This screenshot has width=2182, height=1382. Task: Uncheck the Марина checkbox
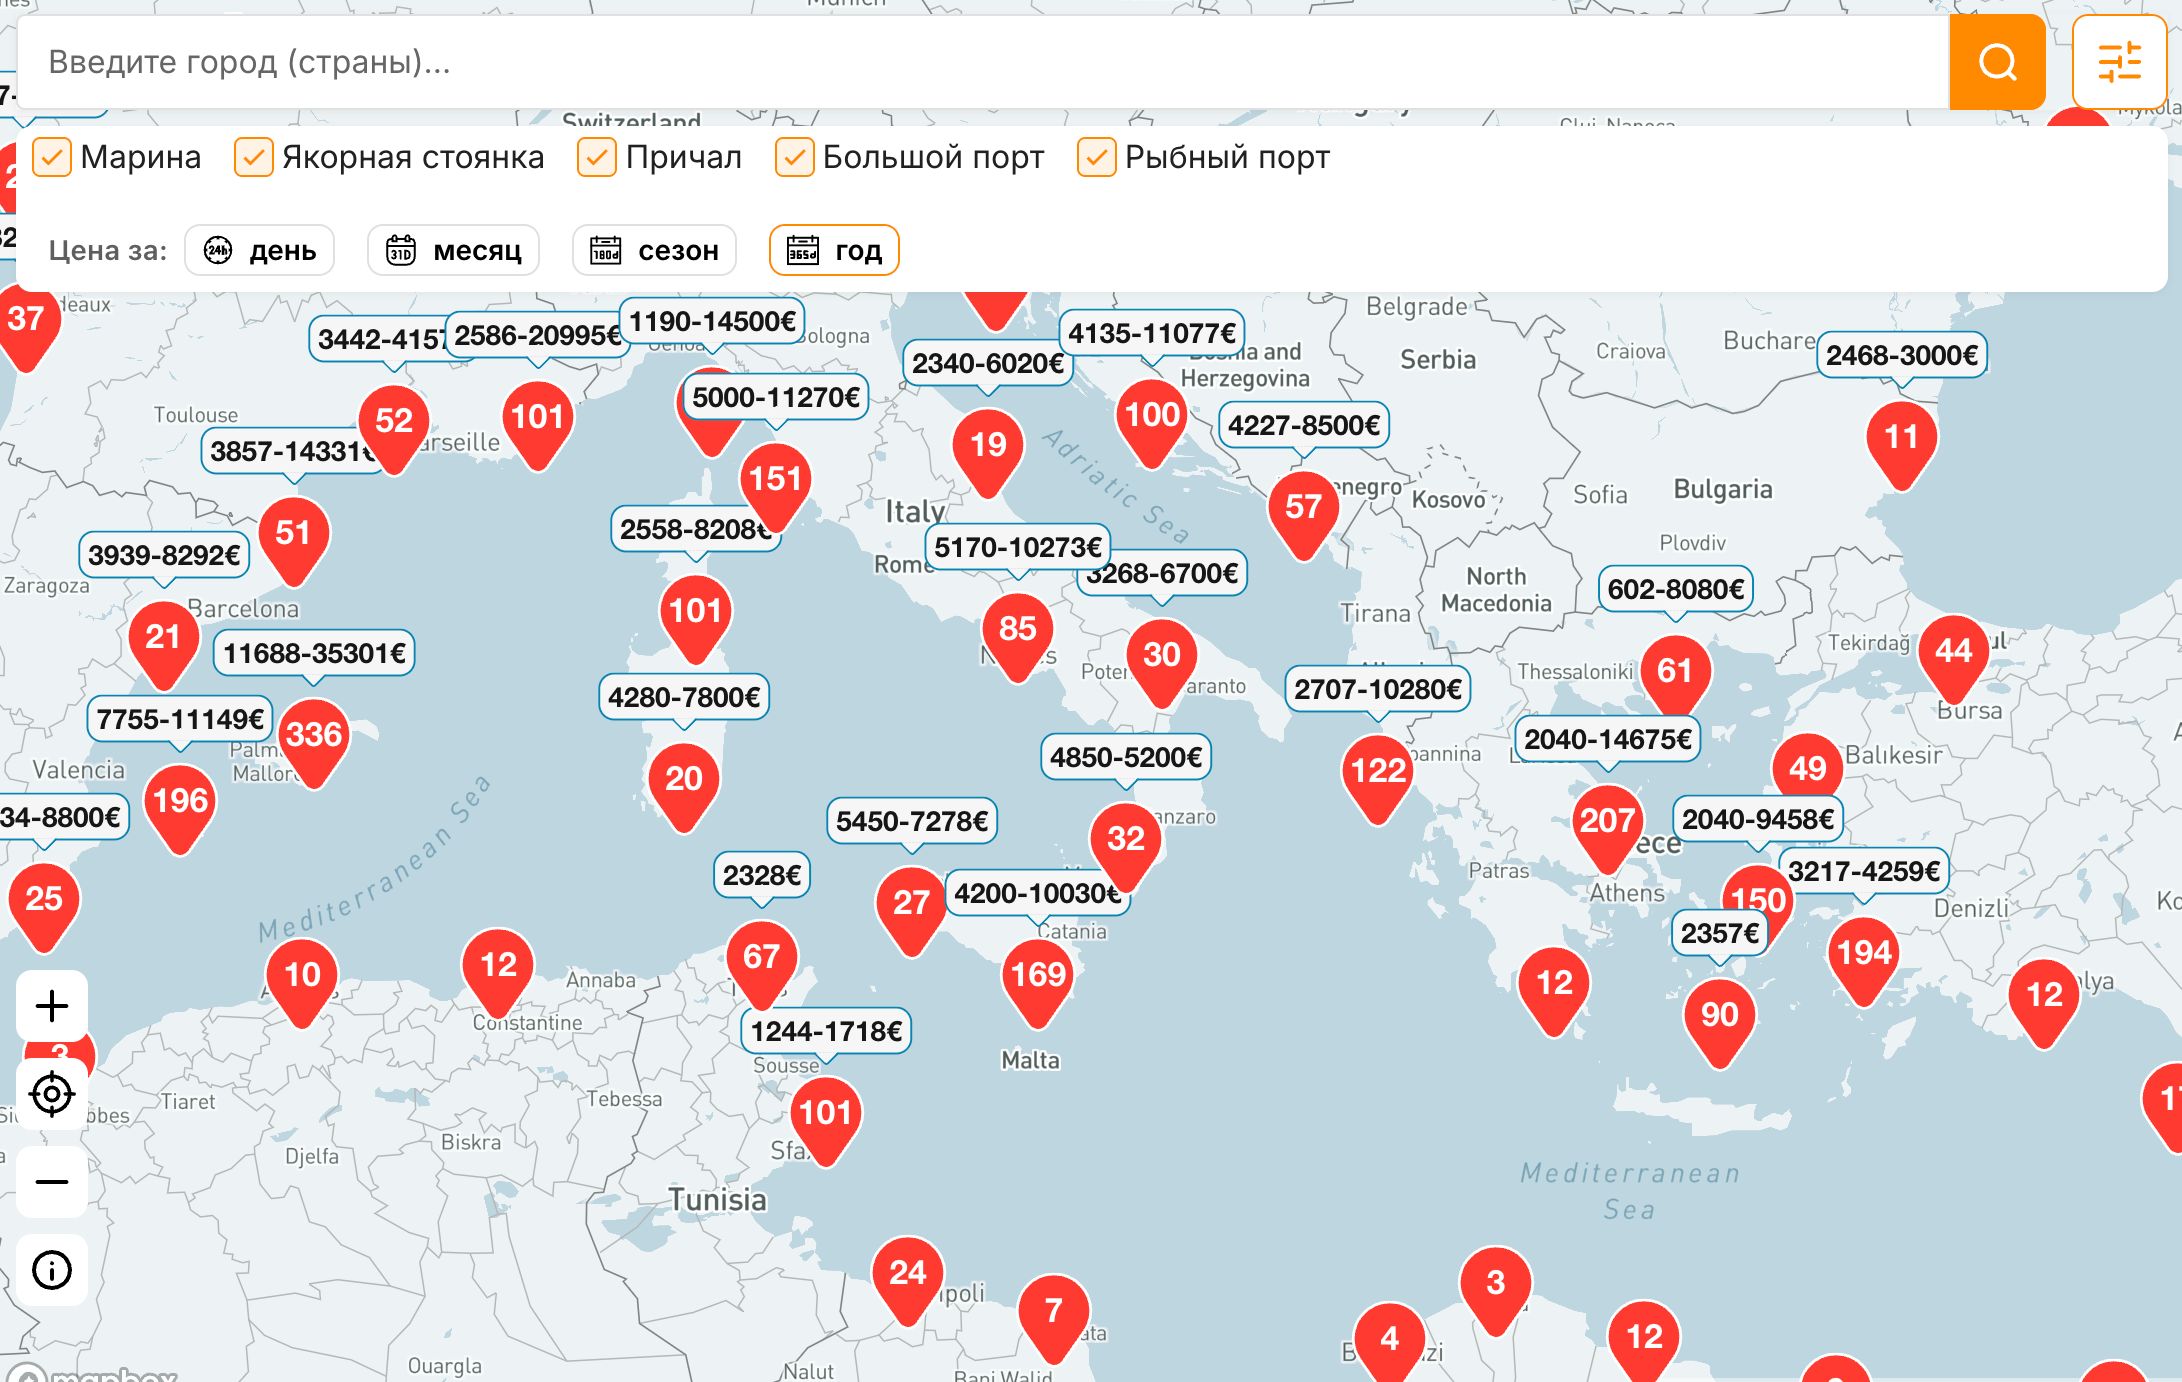52,157
